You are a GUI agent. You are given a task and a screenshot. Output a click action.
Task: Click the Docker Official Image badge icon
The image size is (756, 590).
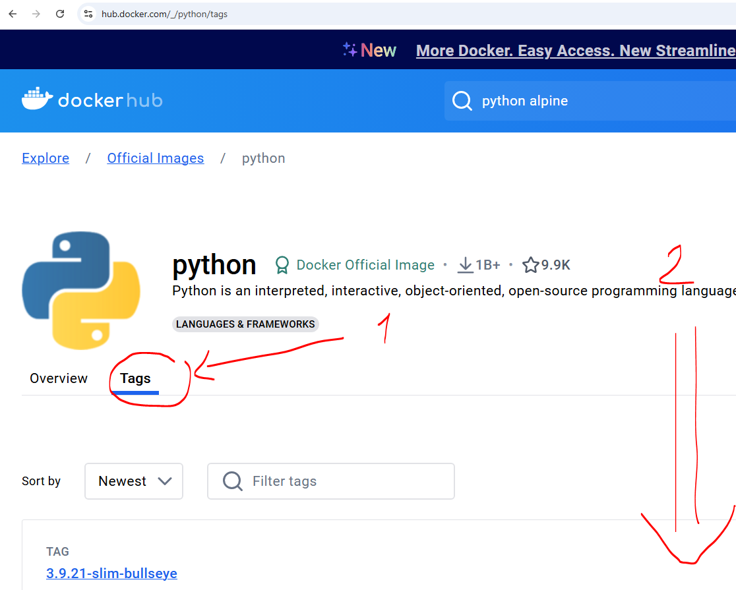282,265
